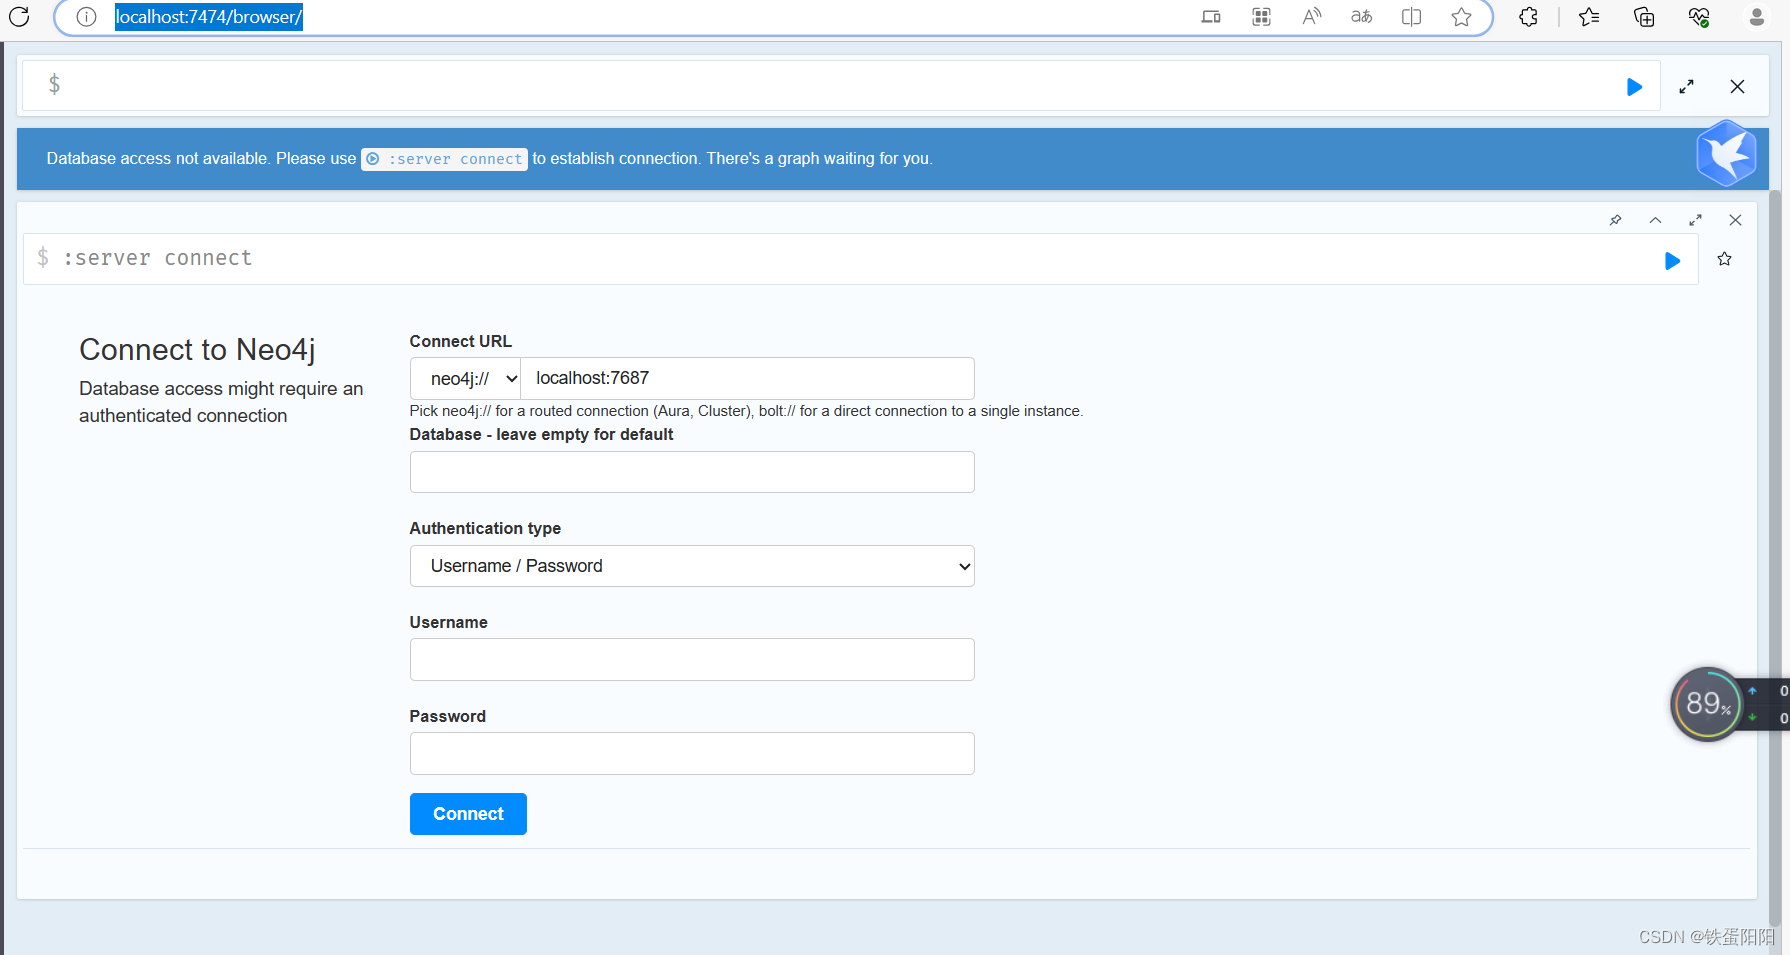This screenshot has width=1790, height=955.
Task: Rerun the :server connect frame command
Action: coord(1672,261)
